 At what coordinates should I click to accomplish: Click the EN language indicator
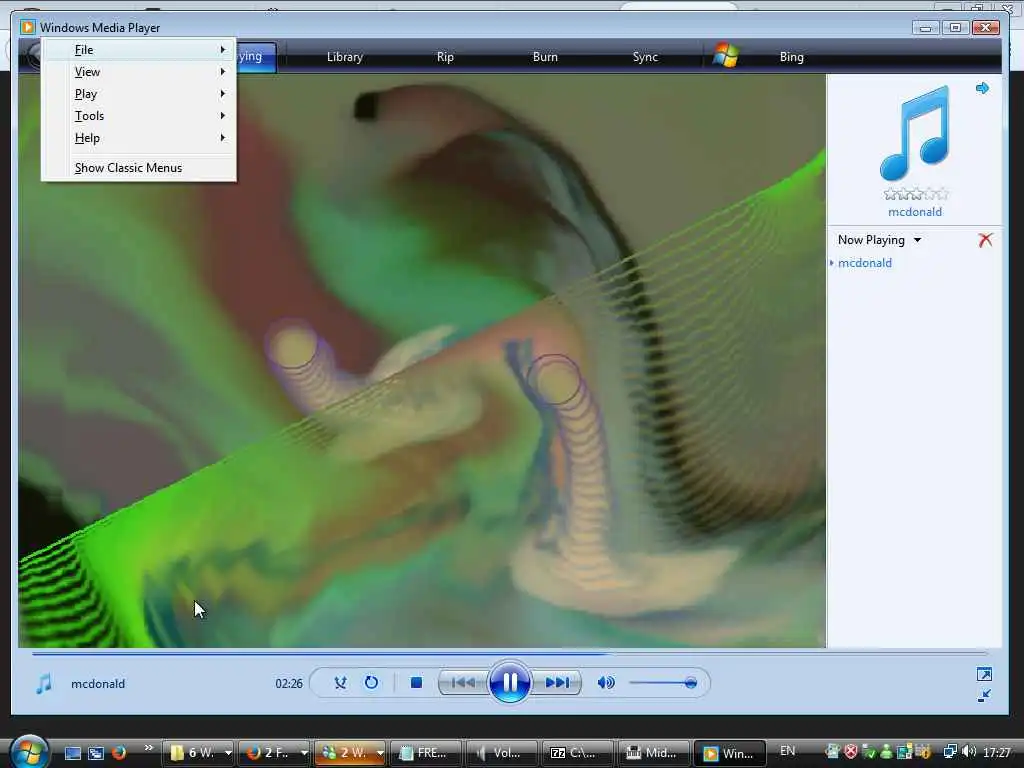[x=788, y=751]
